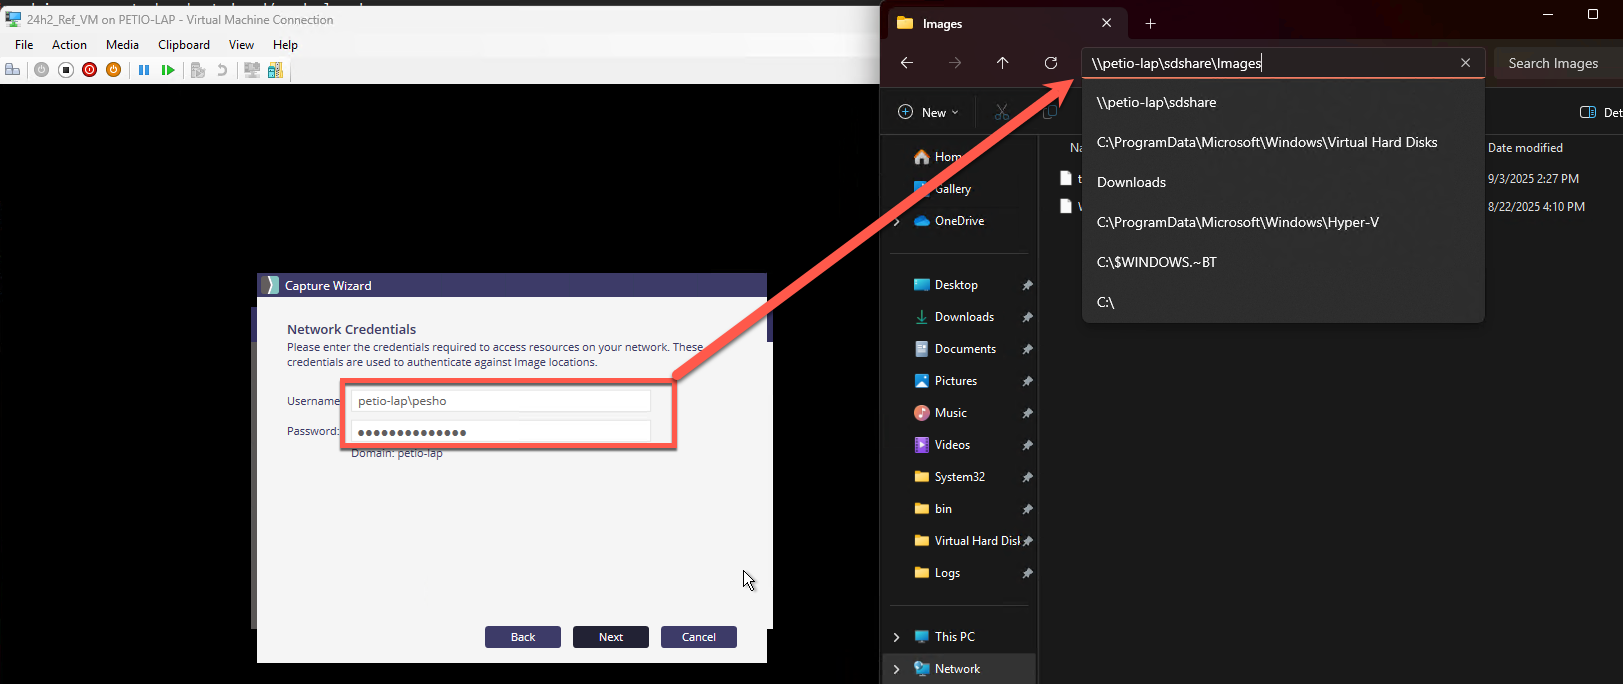This screenshot has width=1623, height=684.
Task: Open the File menu in Virtual Machine Connection
Action: point(24,45)
